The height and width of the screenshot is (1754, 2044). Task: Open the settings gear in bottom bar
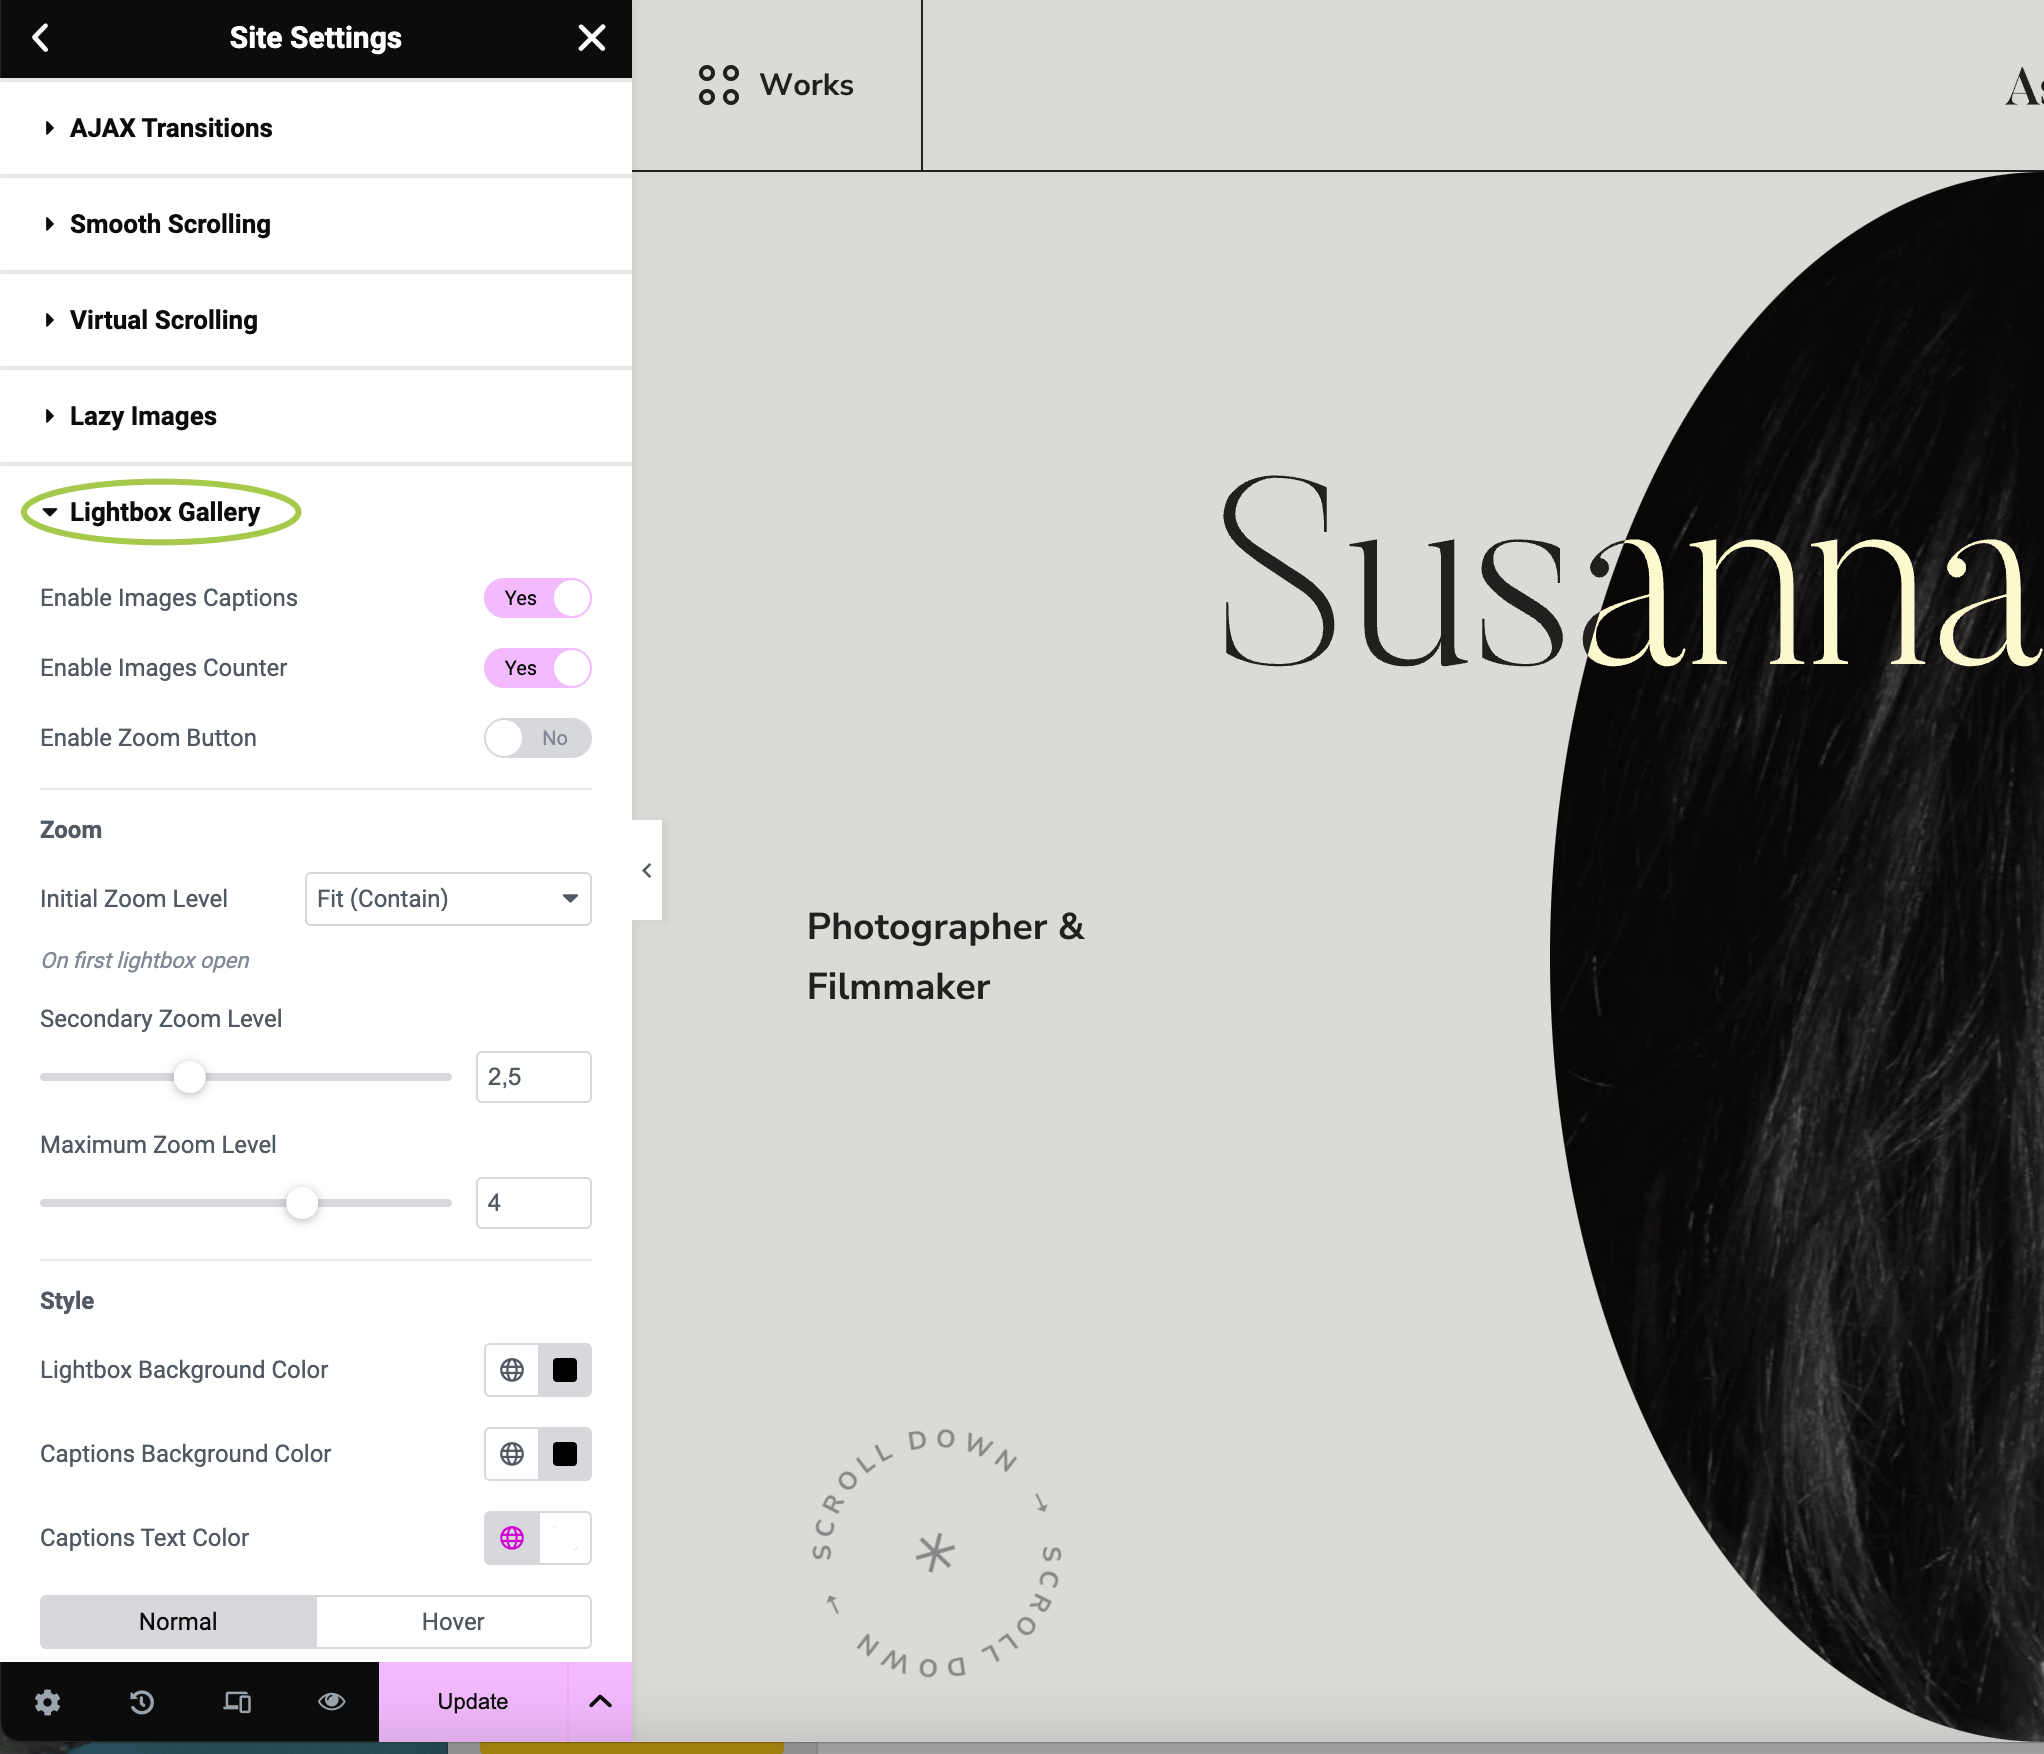click(x=47, y=1702)
